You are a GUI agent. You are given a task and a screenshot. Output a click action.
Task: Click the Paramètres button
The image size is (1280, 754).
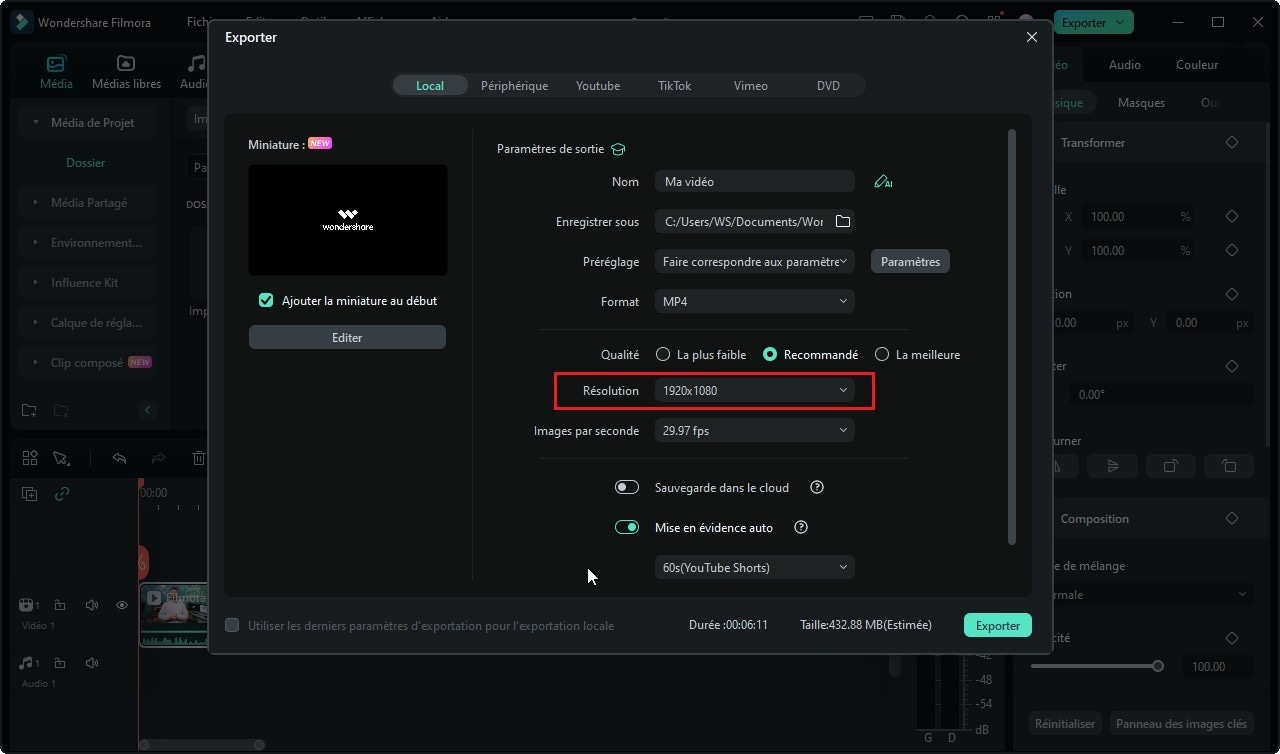coord(910,262)
